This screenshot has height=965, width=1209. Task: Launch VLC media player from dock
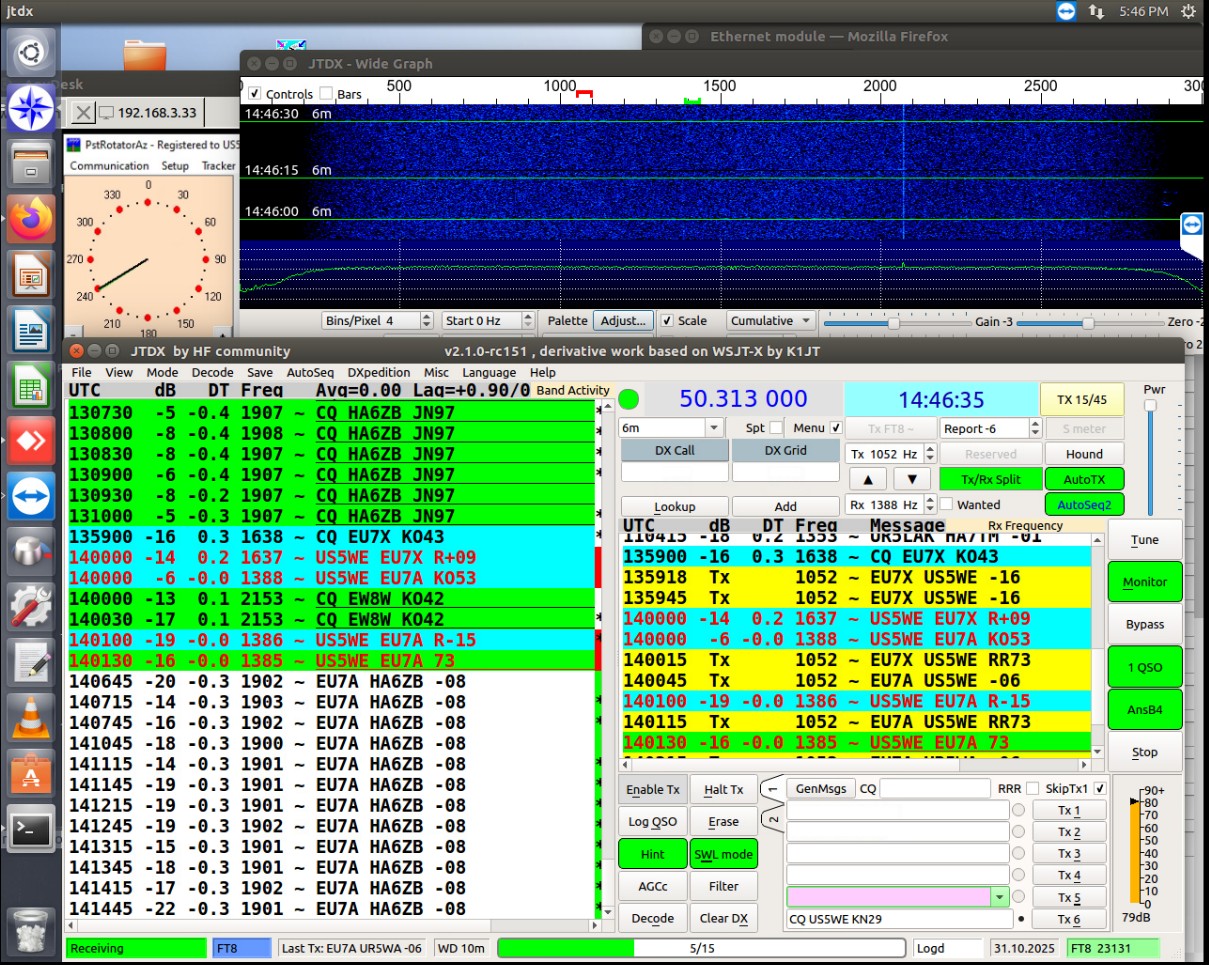pos(31,716)
